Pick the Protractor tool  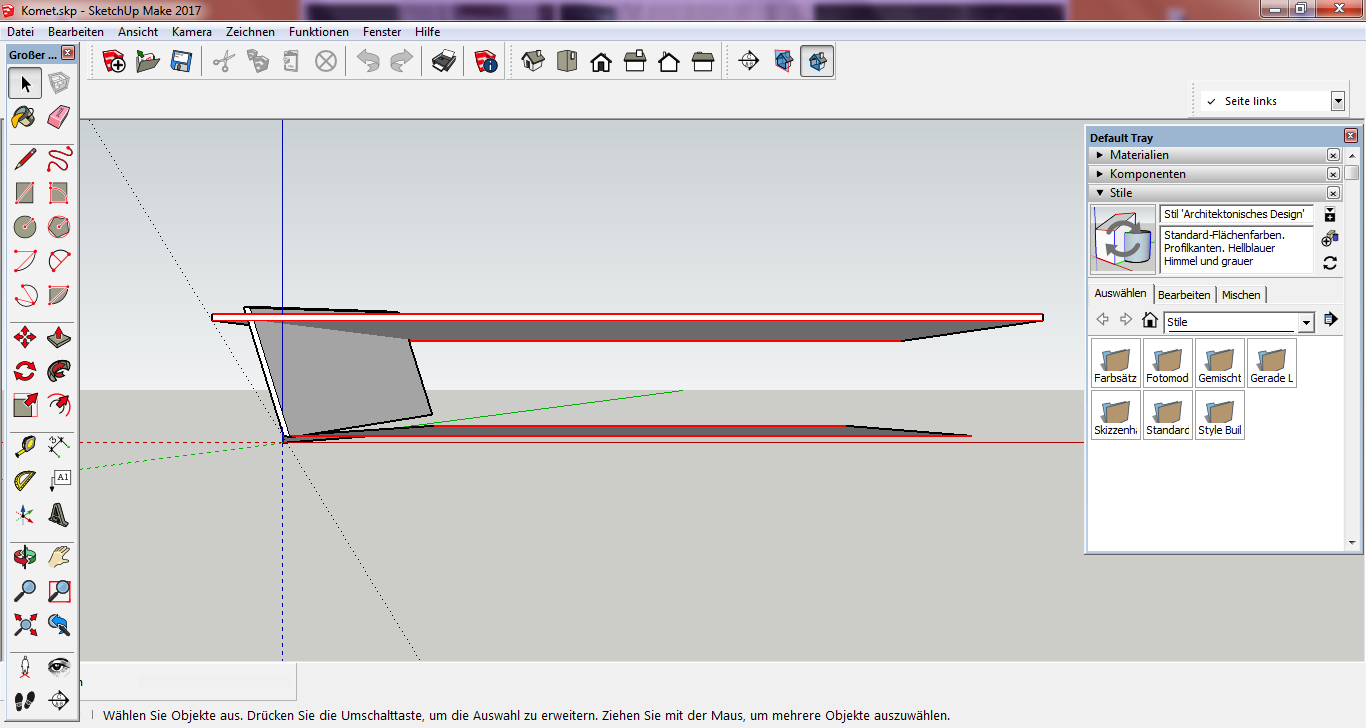tap(25, 481)
